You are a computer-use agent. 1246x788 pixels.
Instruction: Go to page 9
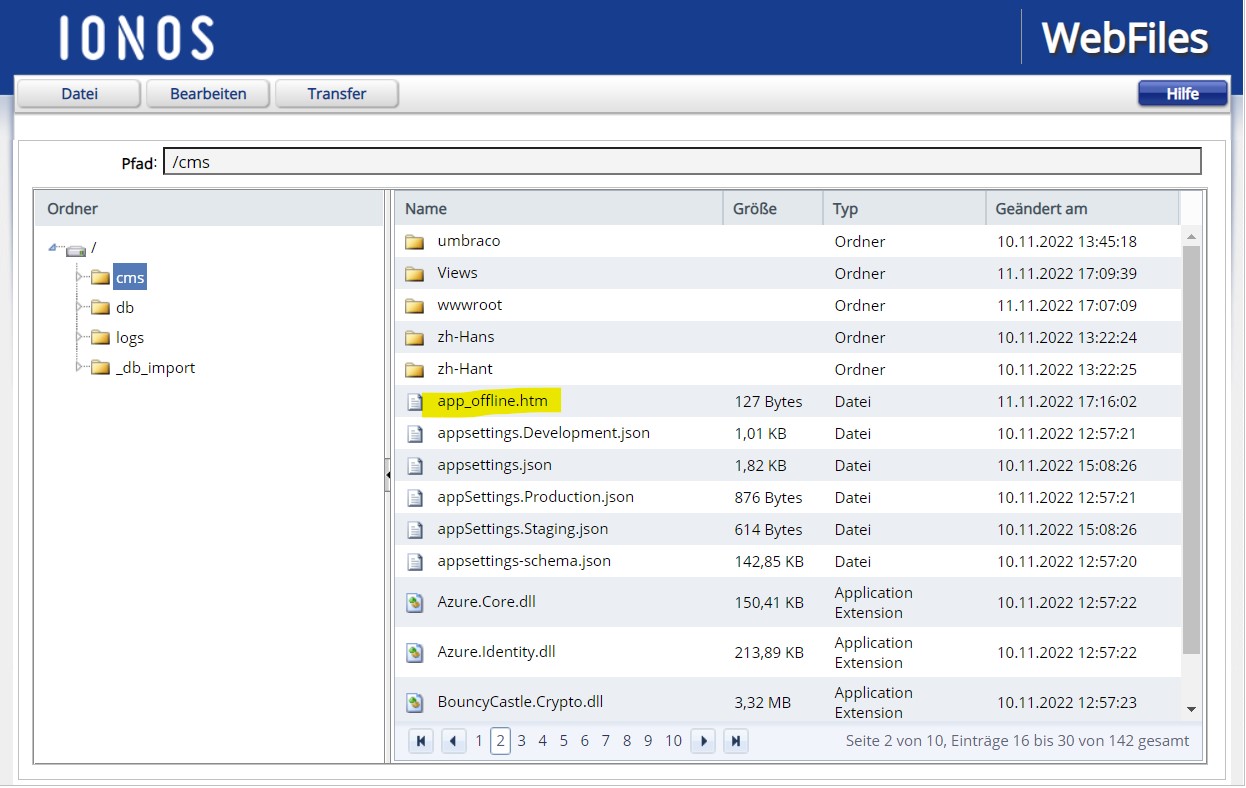(648, 741)
